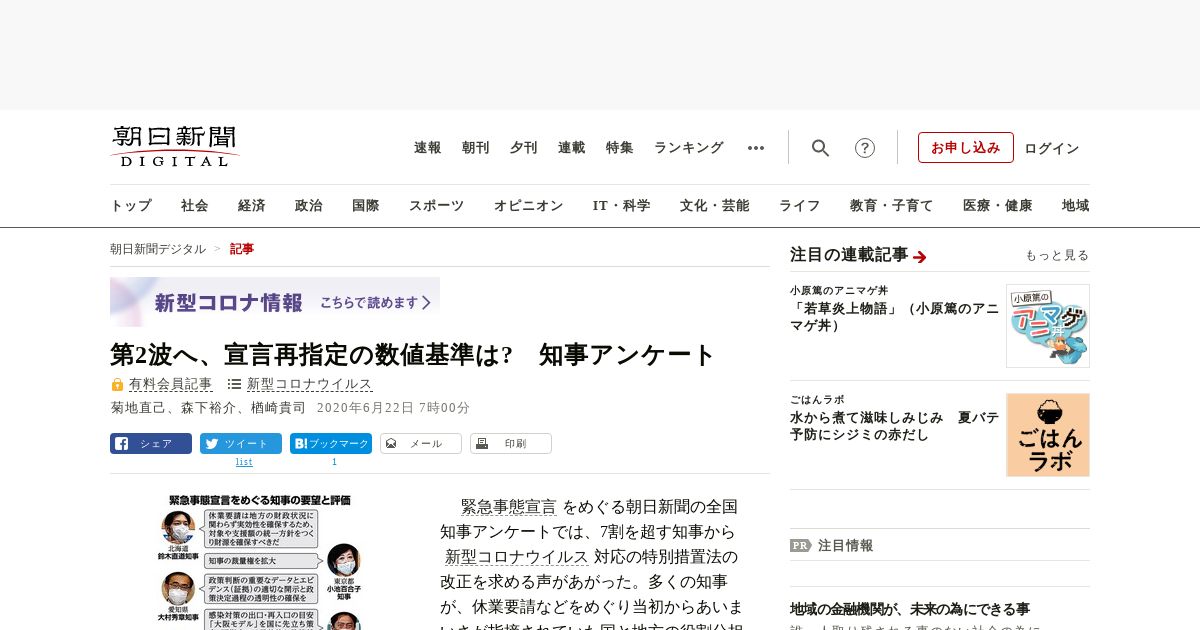This screenshot has width=1200, height=630.
Task: Click the 記事 breadcrumb item
Action: [242, 249]
